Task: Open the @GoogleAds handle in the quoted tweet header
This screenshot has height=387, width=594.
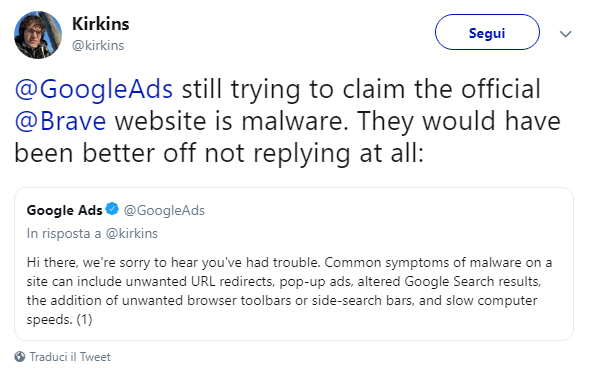Action: 164,210
